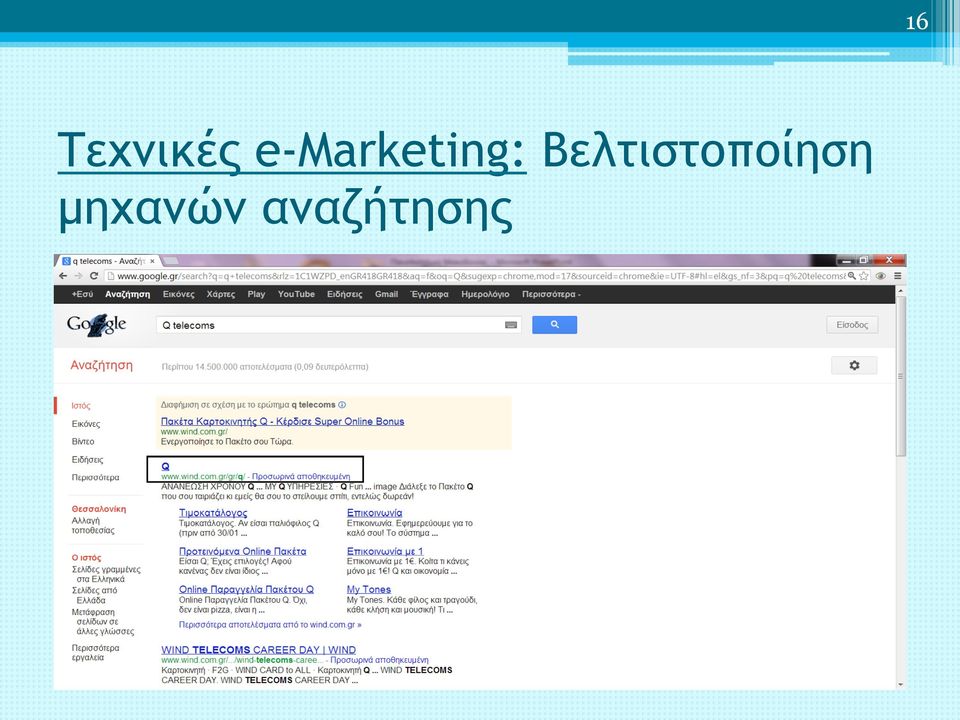This screenshot has height=720, width=960.
Task: Open Online Παραγγελία Πακέτου Q sitelink
Action: tap(246, 589)
